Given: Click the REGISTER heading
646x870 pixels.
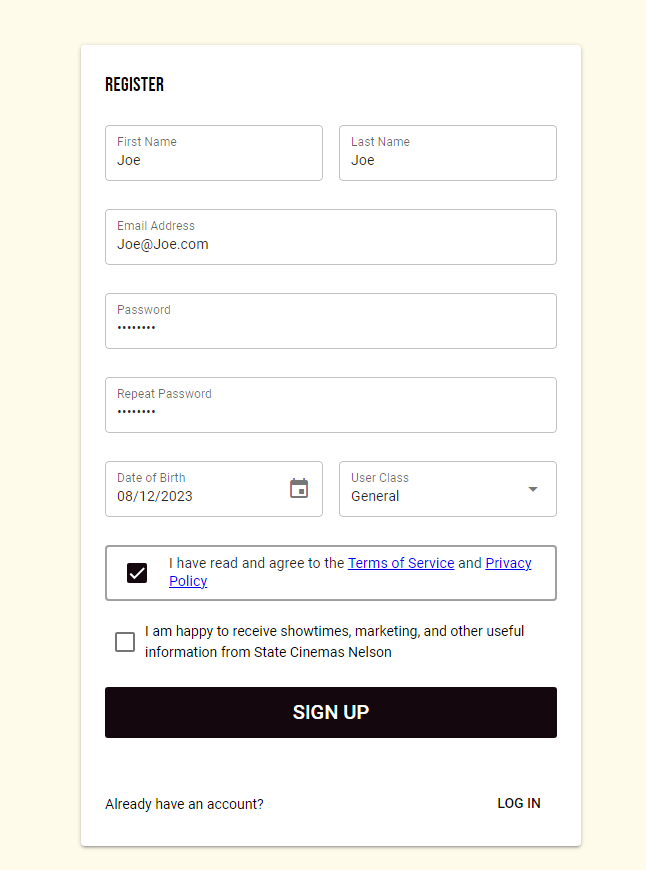Looking at the screenshot, I should (134, 85).
